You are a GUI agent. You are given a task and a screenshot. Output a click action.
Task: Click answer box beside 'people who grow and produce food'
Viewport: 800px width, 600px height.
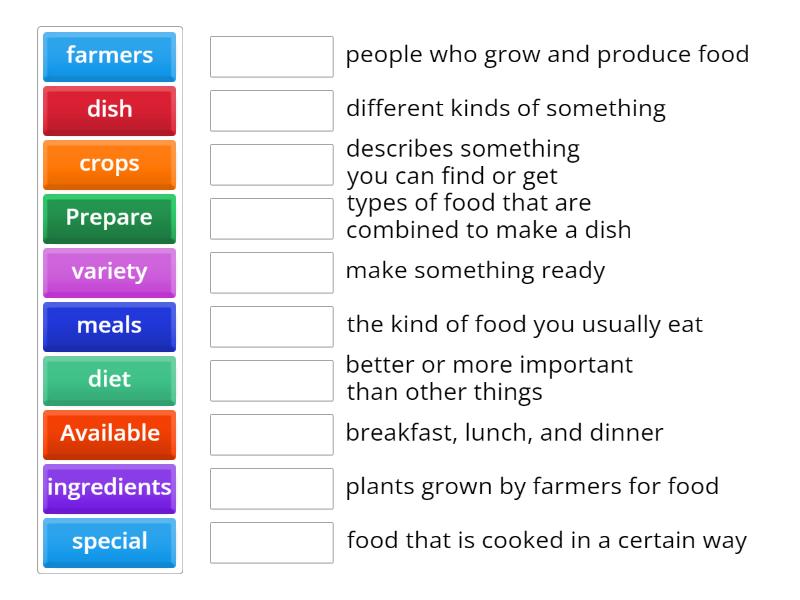tap(271, 56)
